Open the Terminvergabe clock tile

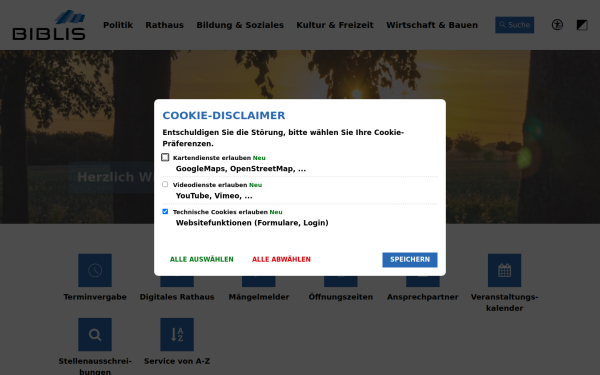point(95,270)
